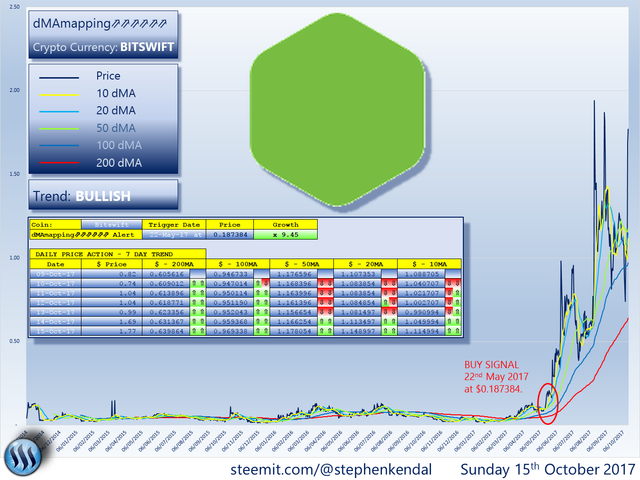Open the steemit.com/@stephenkendal link

331,469
